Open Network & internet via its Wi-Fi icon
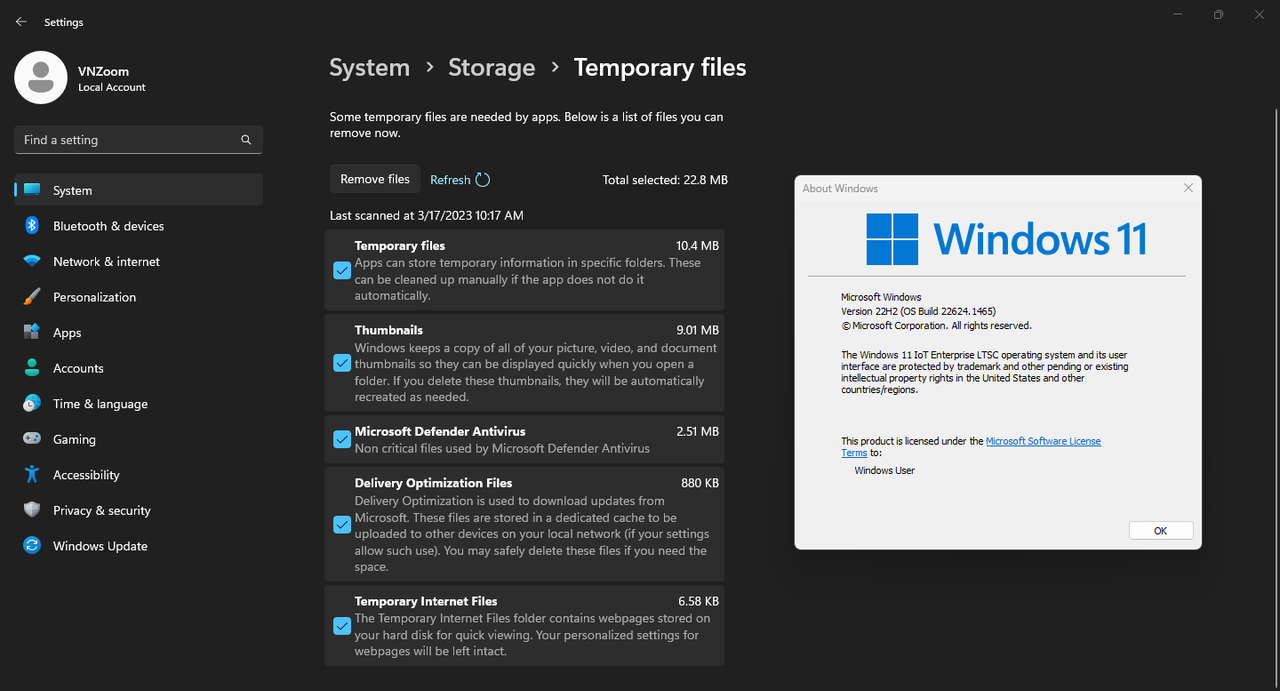Viewport: 1280px width, 691px height. [32, 262]
